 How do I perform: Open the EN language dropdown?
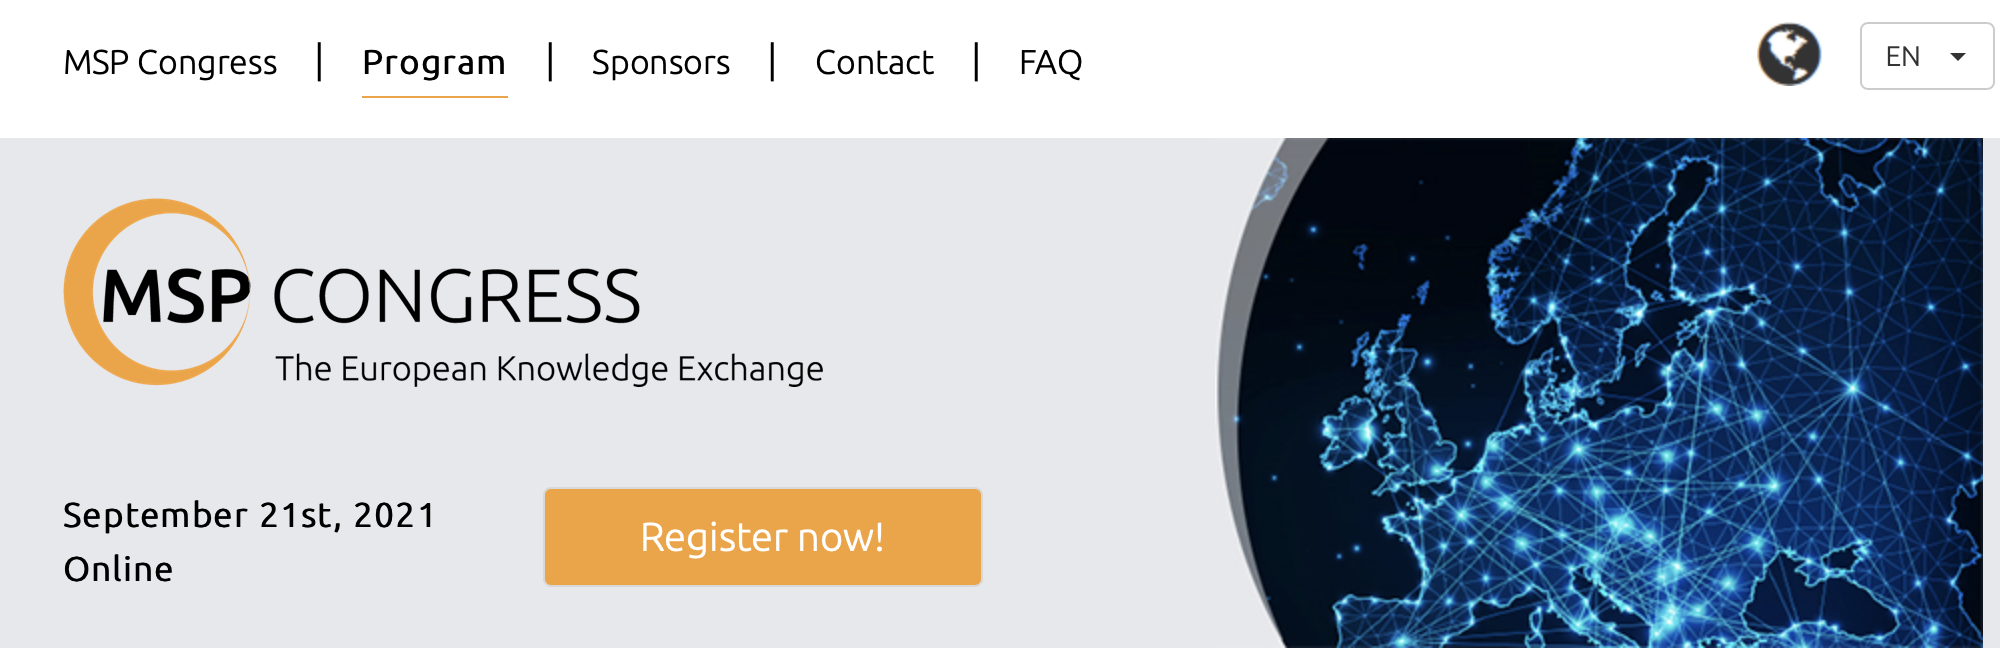[x=1926, y=56]
